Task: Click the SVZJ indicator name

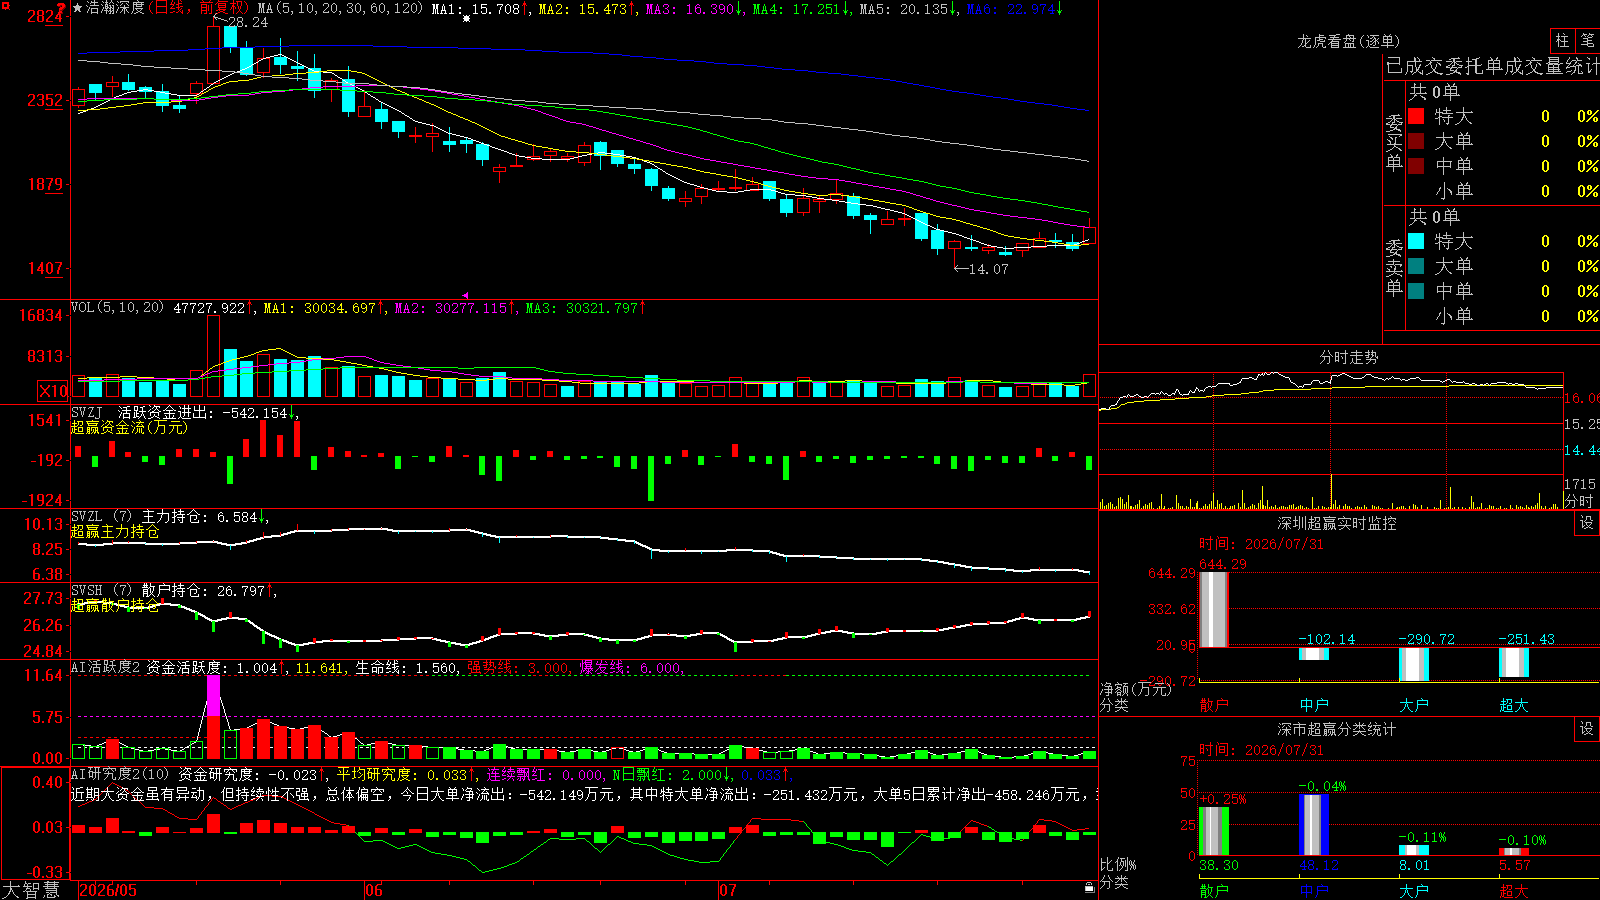Action: 87,412
